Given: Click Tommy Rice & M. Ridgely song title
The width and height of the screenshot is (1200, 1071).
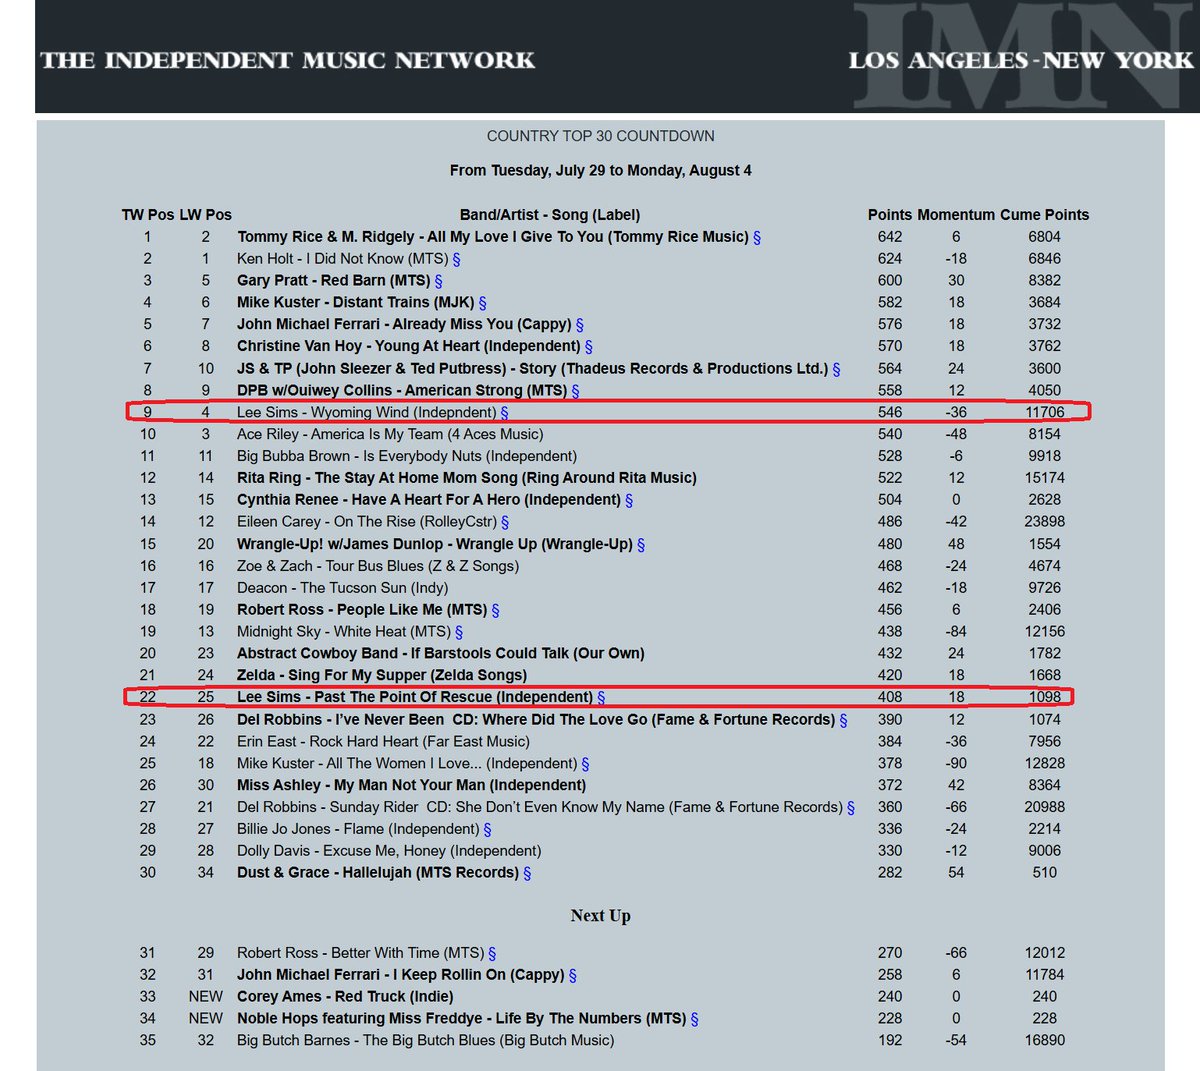Looking at the screenshot, I should point(493,237).
